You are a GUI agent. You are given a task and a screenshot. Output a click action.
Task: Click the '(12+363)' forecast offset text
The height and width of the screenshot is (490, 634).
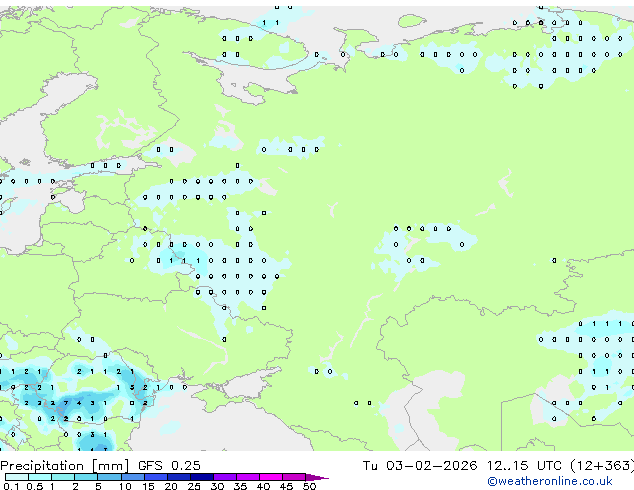click(602, 466)
